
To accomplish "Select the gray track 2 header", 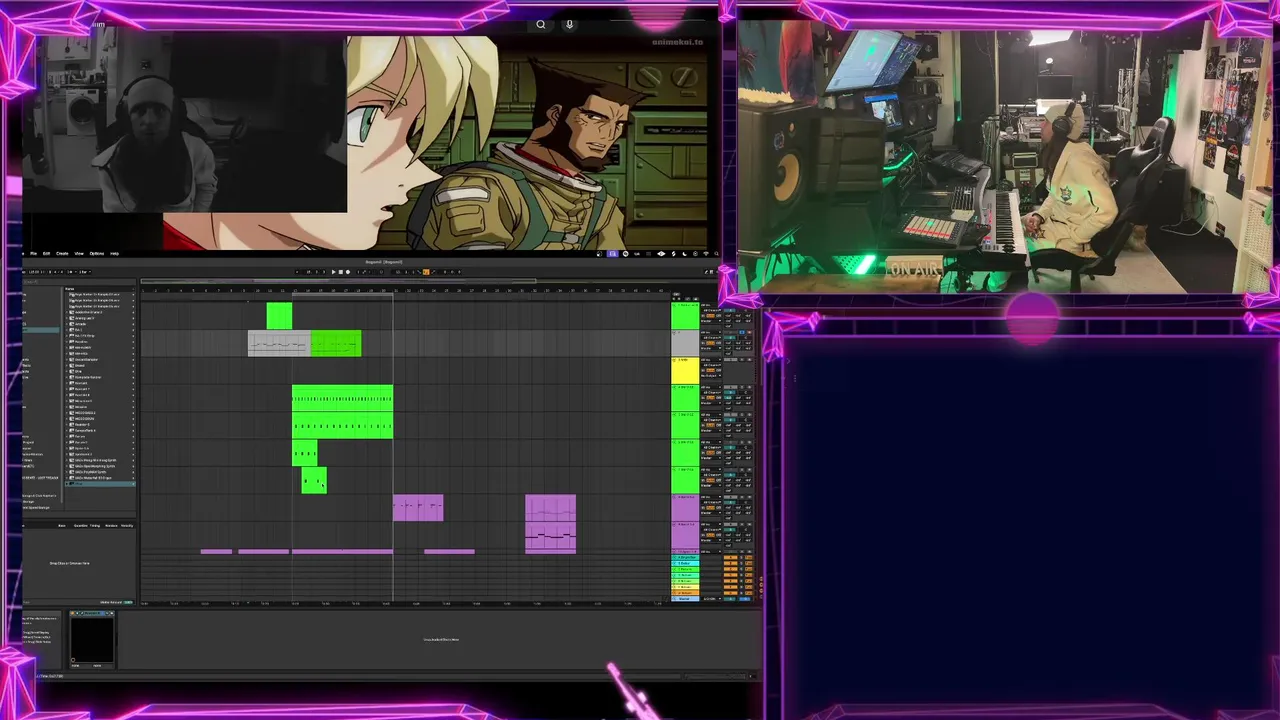I will pos(685,342).
